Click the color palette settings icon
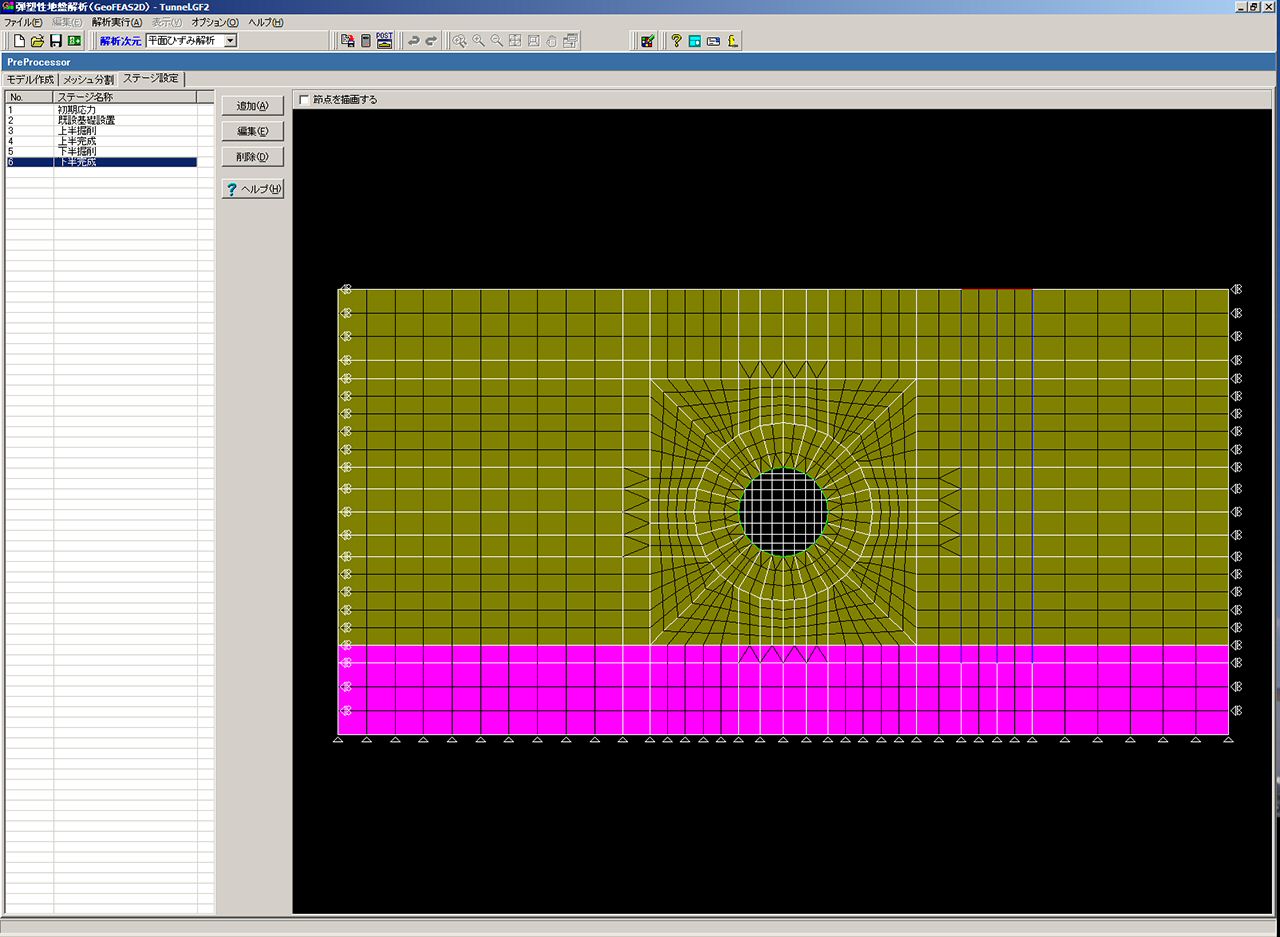 648,41
